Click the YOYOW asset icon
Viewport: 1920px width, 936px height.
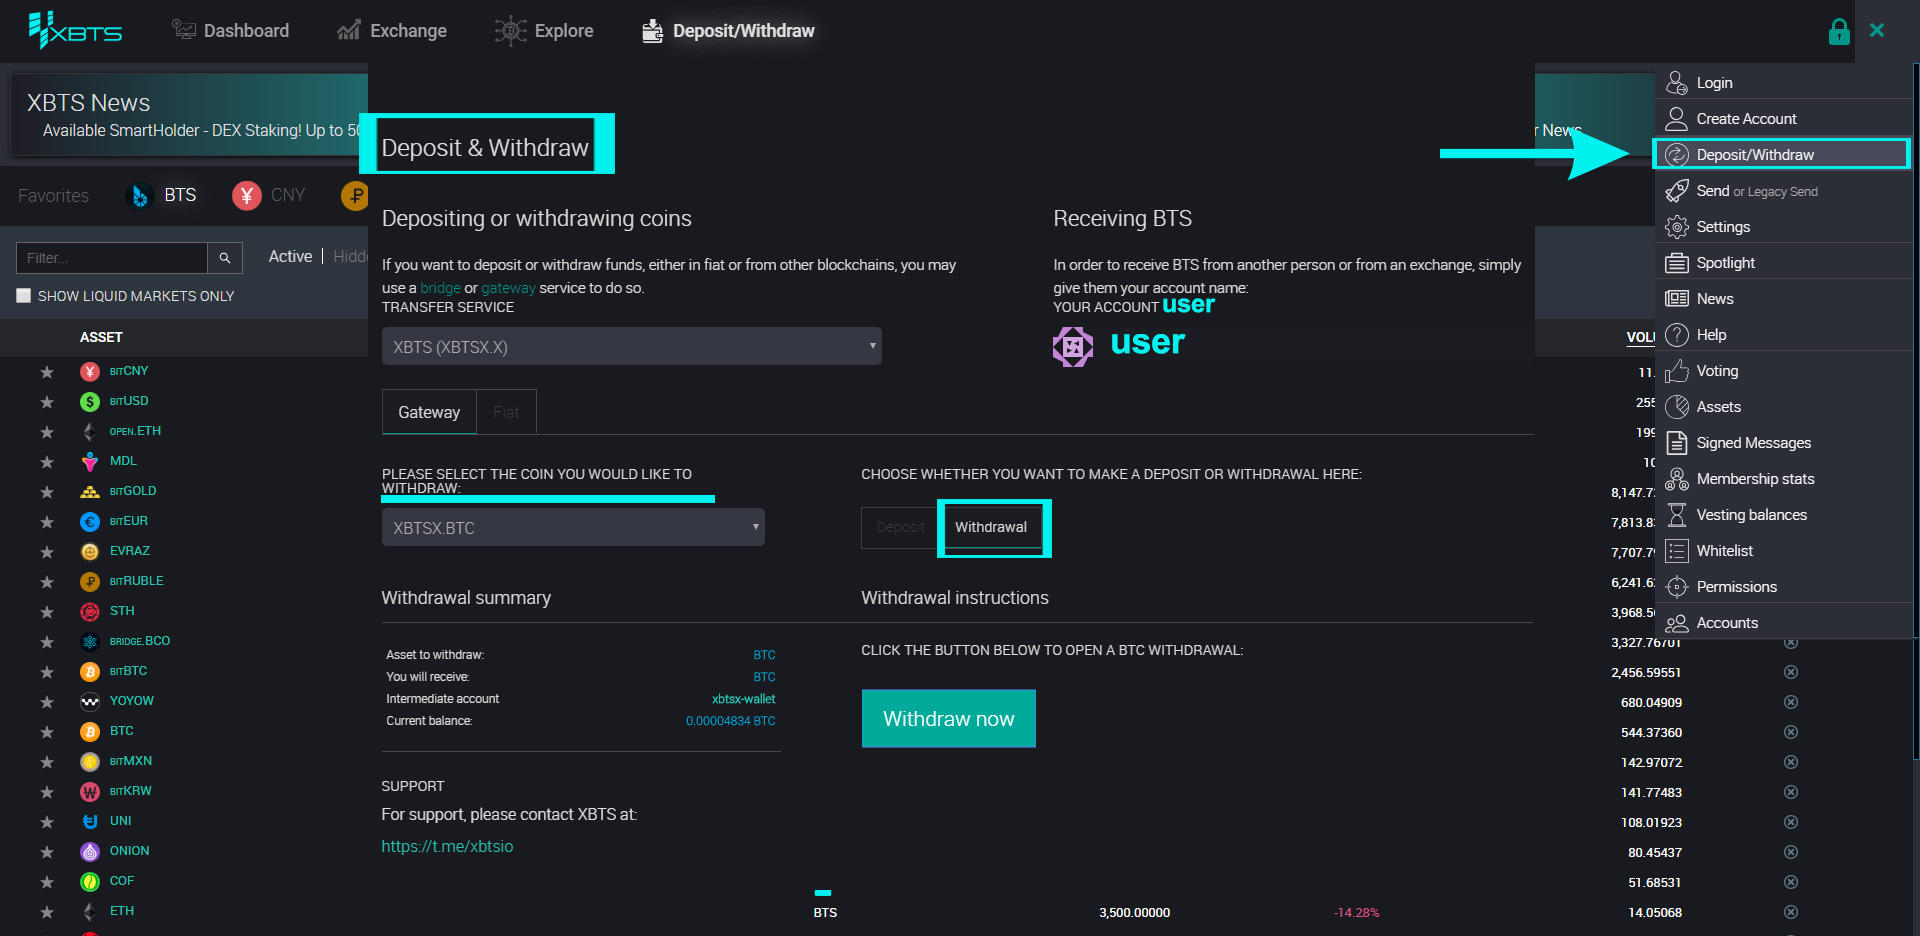(90, 701)
